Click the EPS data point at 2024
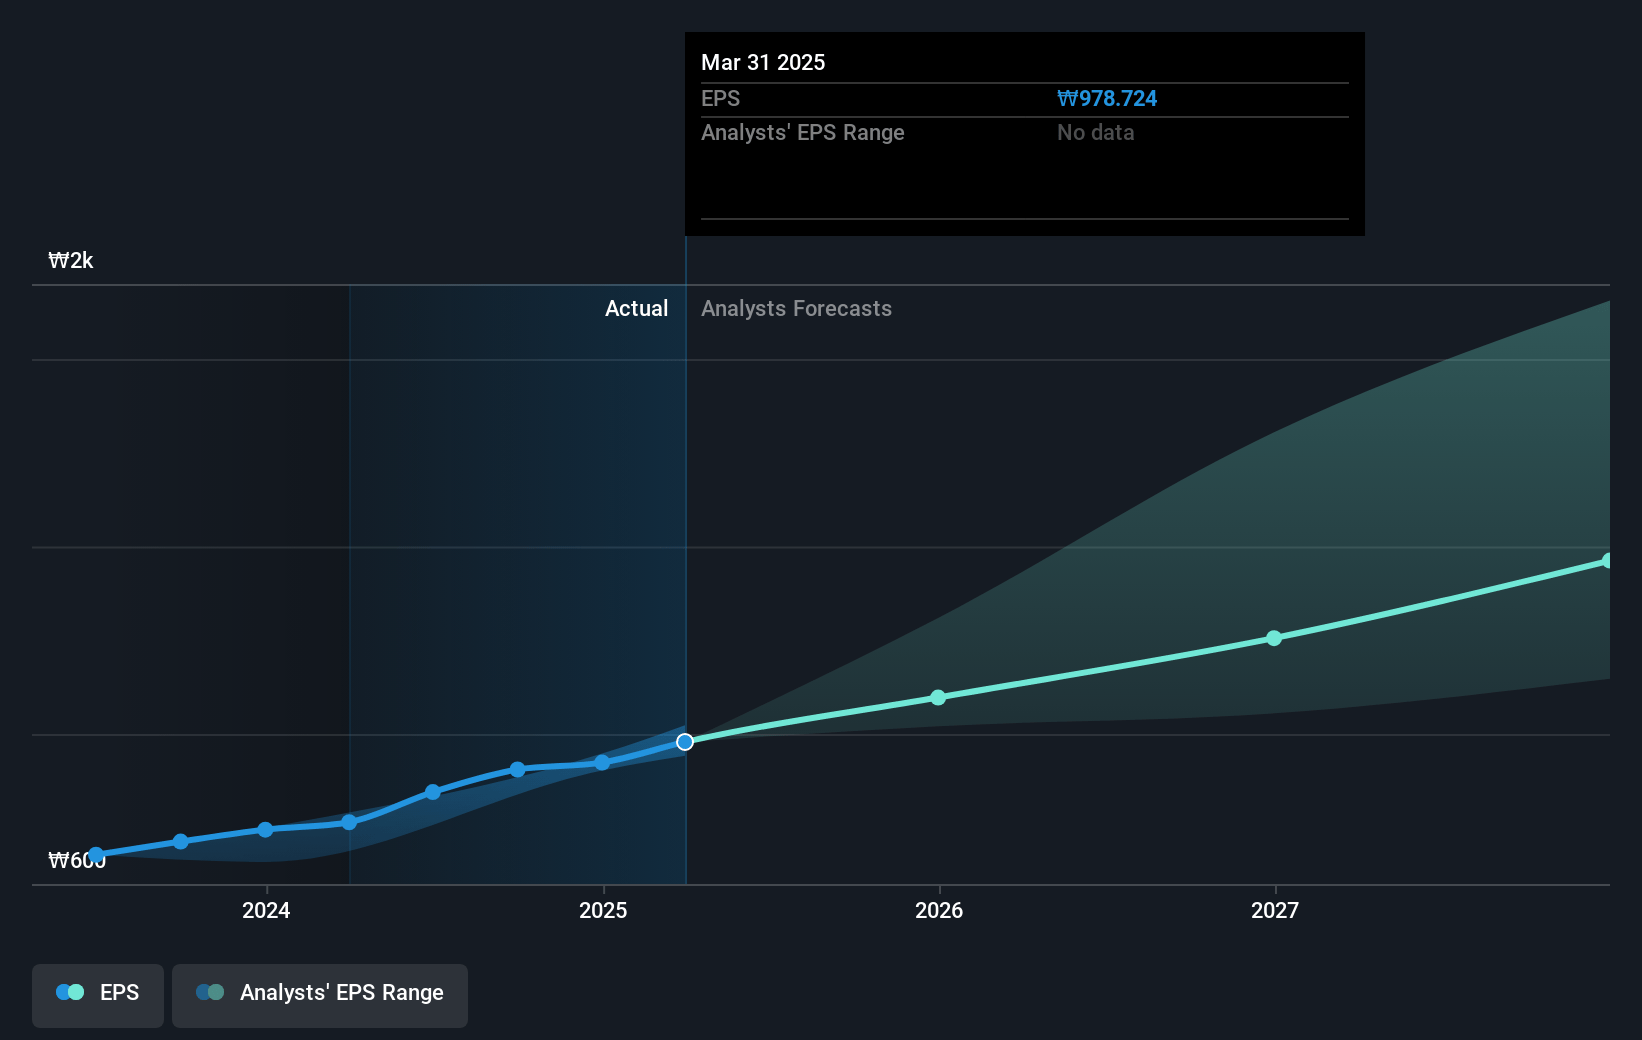The height and width of the screenshot is (1040, 1642). tap(265, 830)
